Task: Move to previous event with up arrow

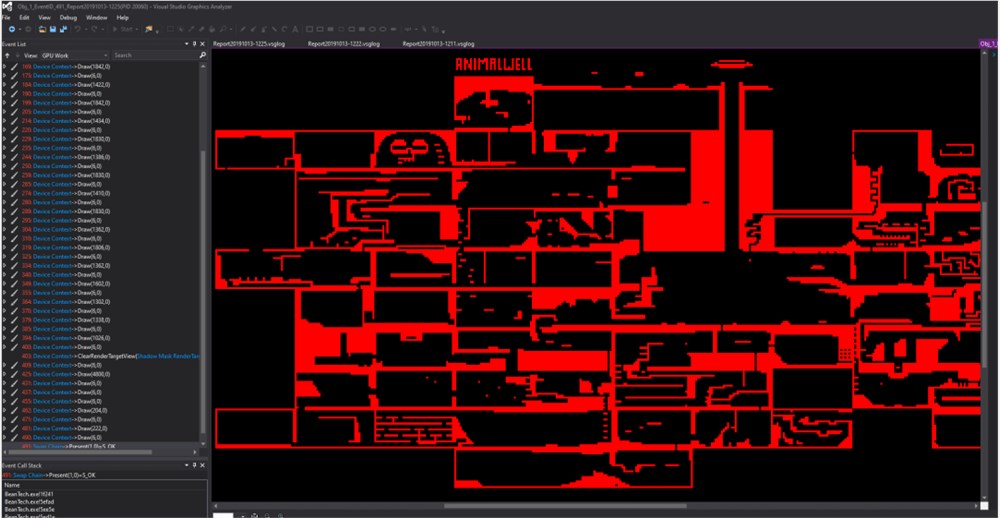Action: (7, 56)
